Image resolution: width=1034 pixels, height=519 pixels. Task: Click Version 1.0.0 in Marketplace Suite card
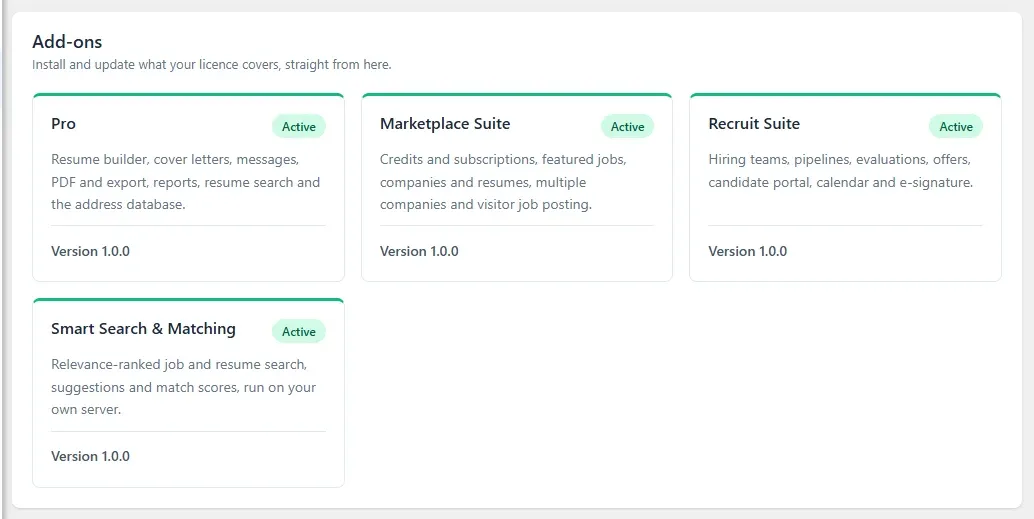click(x=419, y=251)
